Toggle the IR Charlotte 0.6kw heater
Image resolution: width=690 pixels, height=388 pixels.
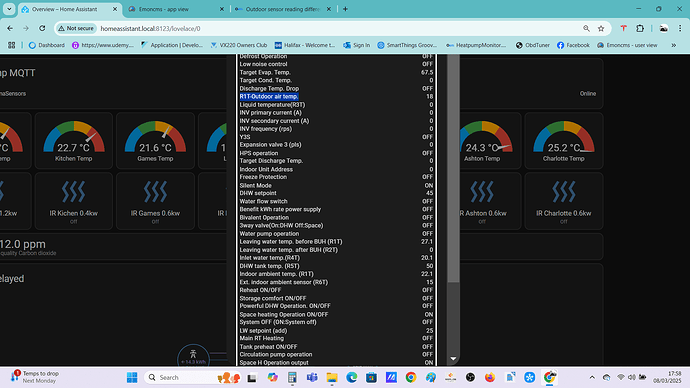tap(563, 201)
